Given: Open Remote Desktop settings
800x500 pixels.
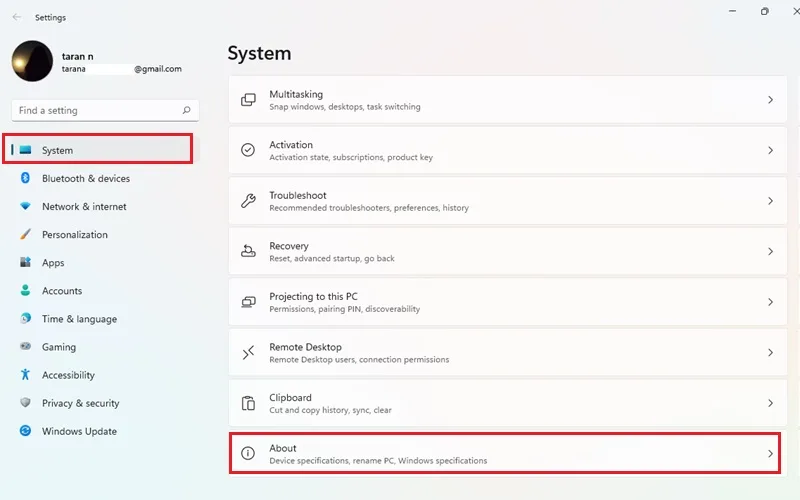Looking at the screenshot, I should pyautogui.click(x=508, y=353).
